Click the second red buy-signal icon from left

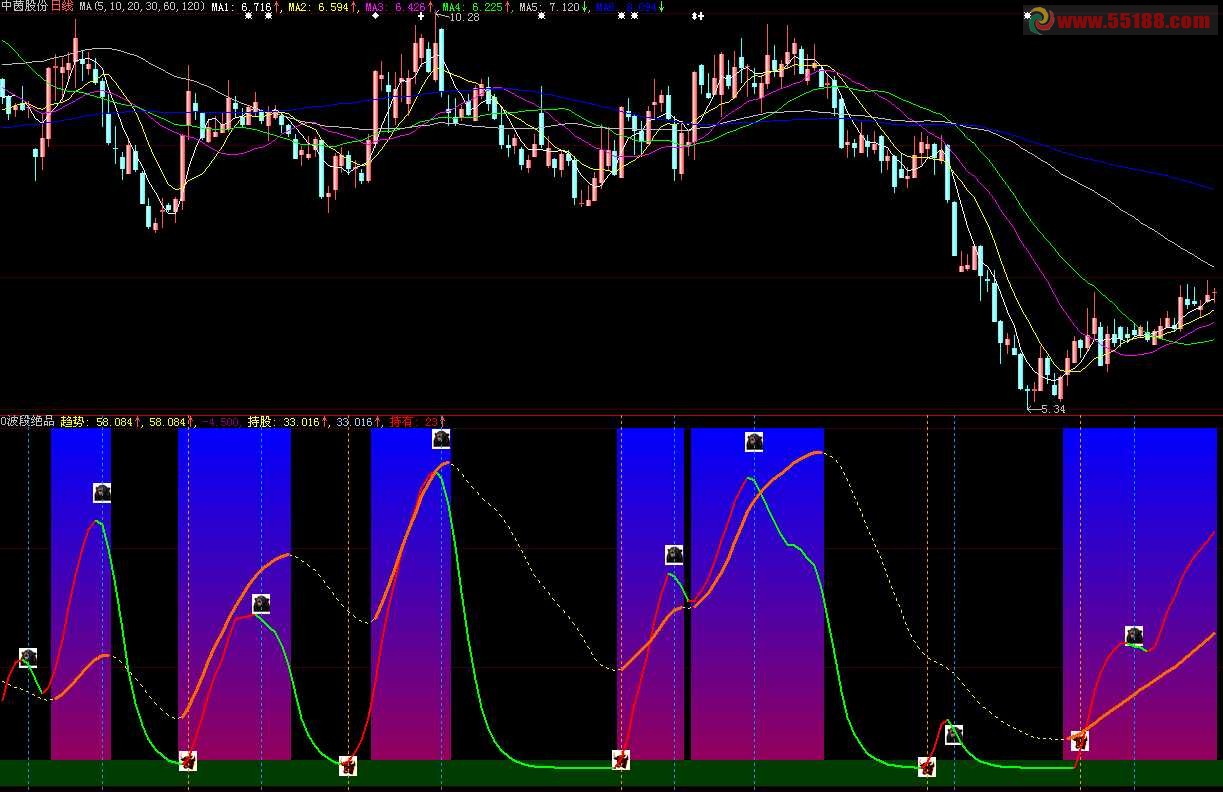[x=348, y=766]
